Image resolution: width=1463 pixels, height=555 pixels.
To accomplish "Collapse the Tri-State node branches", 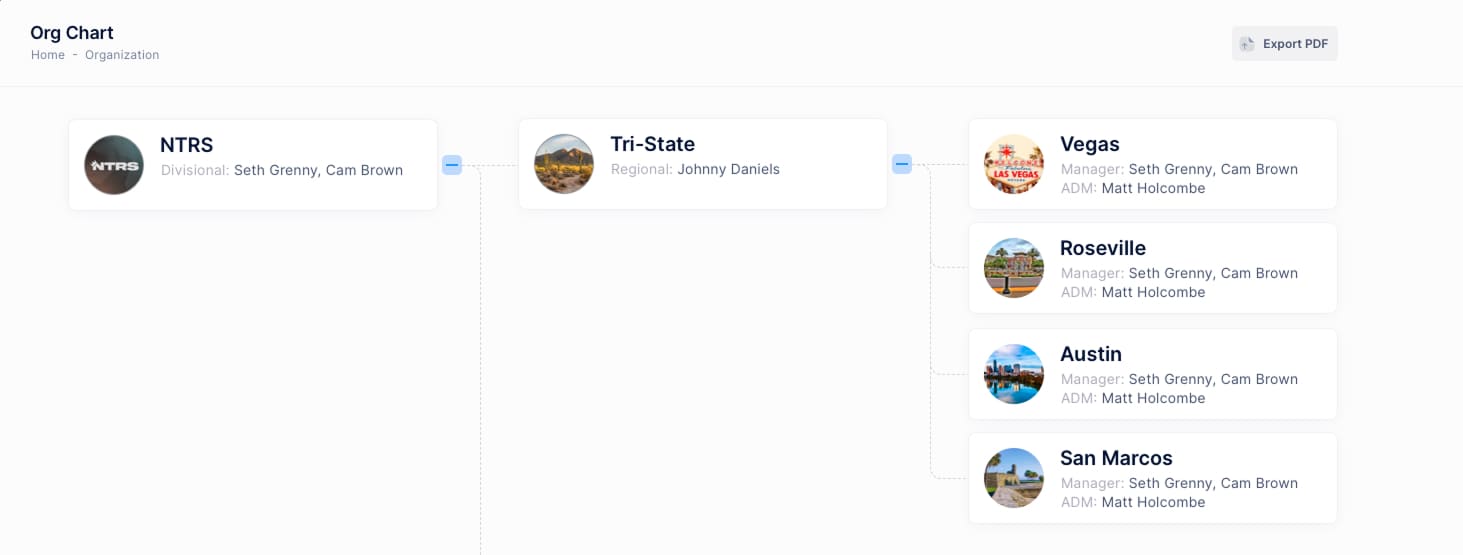I will (902, 164).
